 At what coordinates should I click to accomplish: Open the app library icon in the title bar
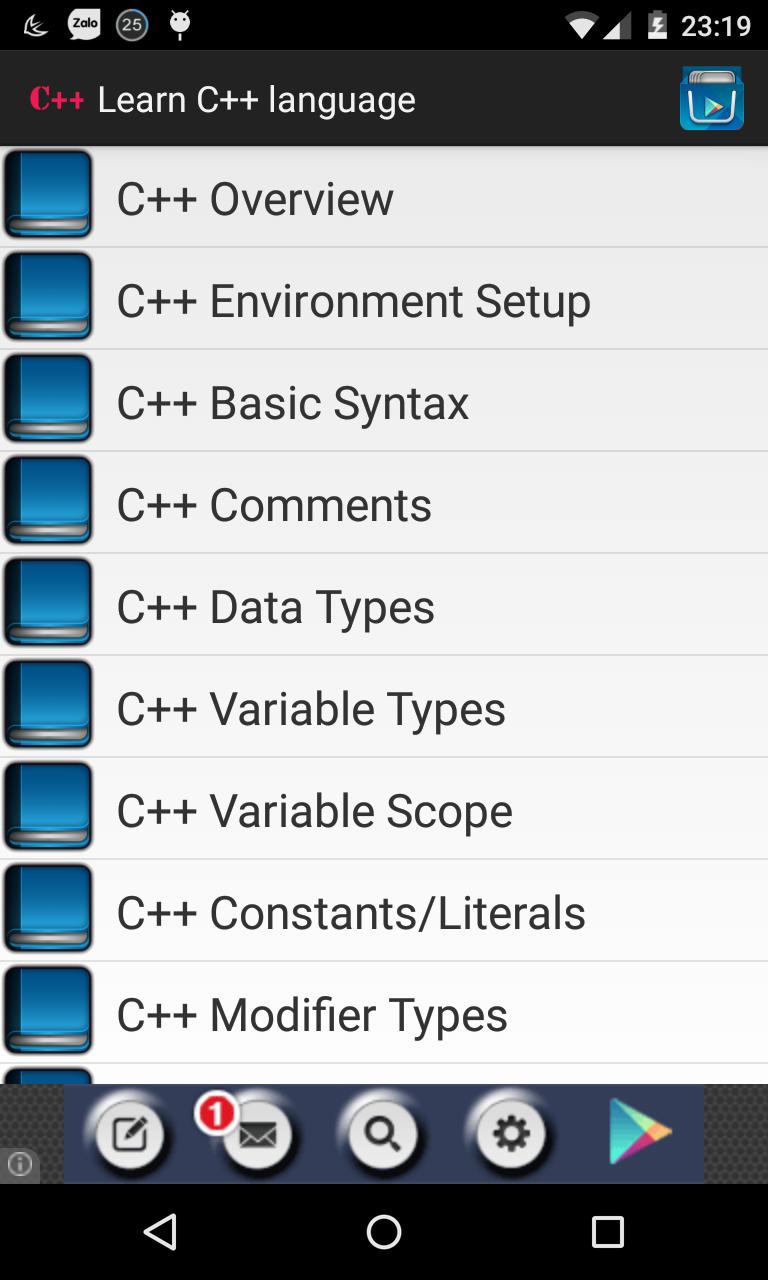[712, 98]
